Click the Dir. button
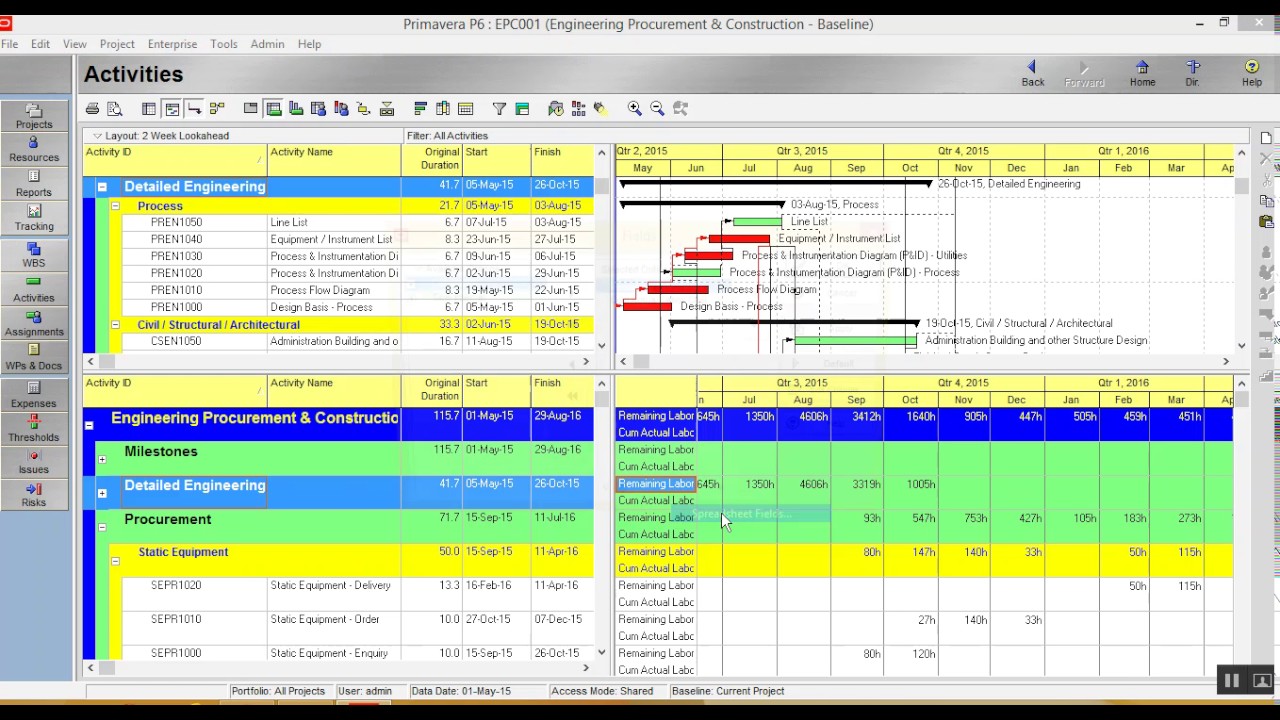The width and height of the screenshot is (1280, 720). (1193, 74)
